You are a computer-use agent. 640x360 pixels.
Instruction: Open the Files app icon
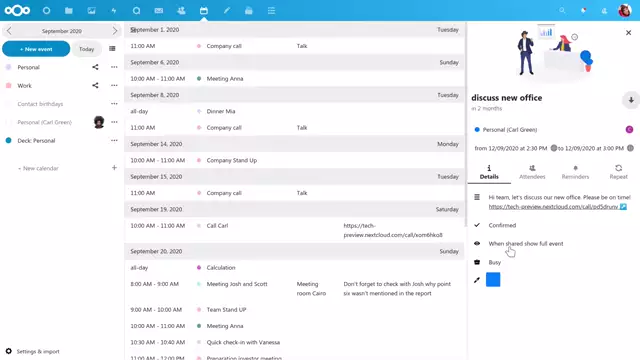pyautogui.click(x=69, y=11)
